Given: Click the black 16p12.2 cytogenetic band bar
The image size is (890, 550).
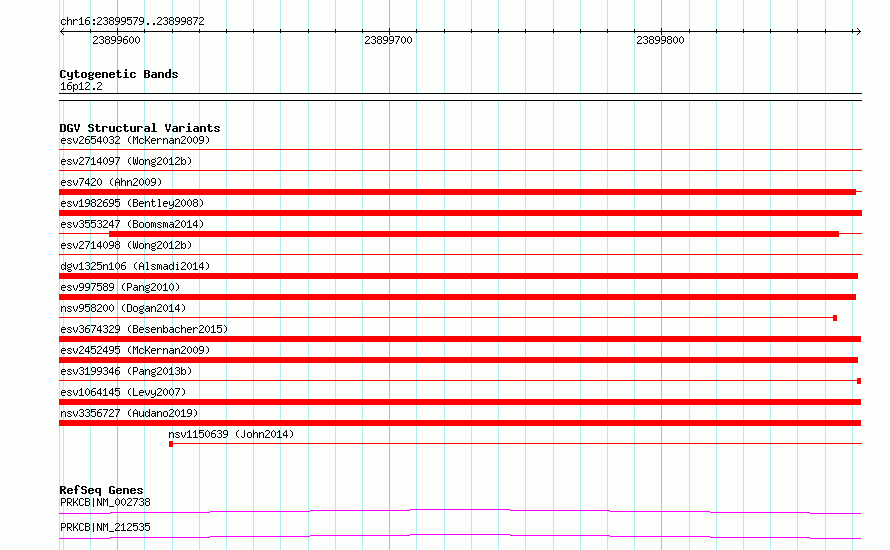Looking at the screenshot, I should pos(460,97).
